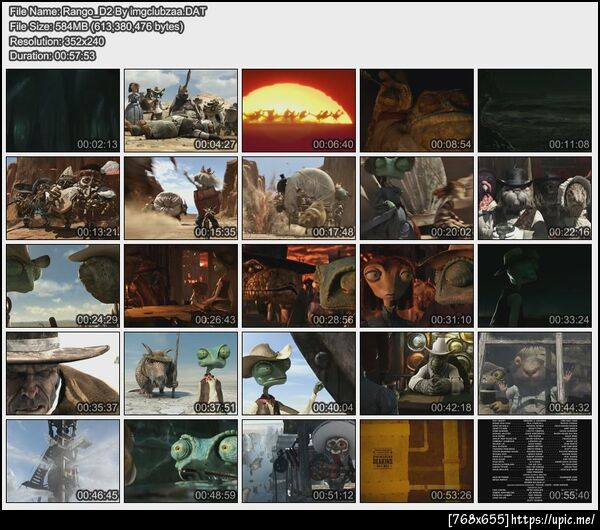Click the File Name Rango_D2 text
600x530 pixels.
point(108,12)
